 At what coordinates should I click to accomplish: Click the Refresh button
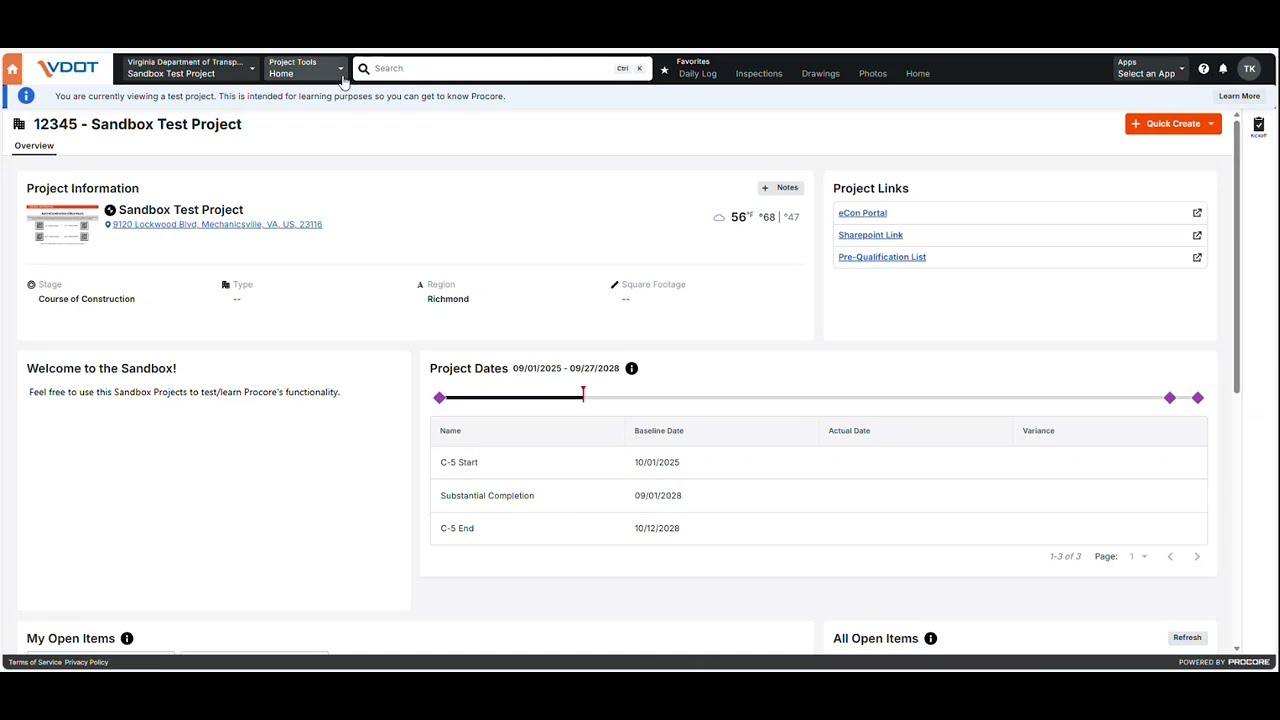pos(1187,638)
